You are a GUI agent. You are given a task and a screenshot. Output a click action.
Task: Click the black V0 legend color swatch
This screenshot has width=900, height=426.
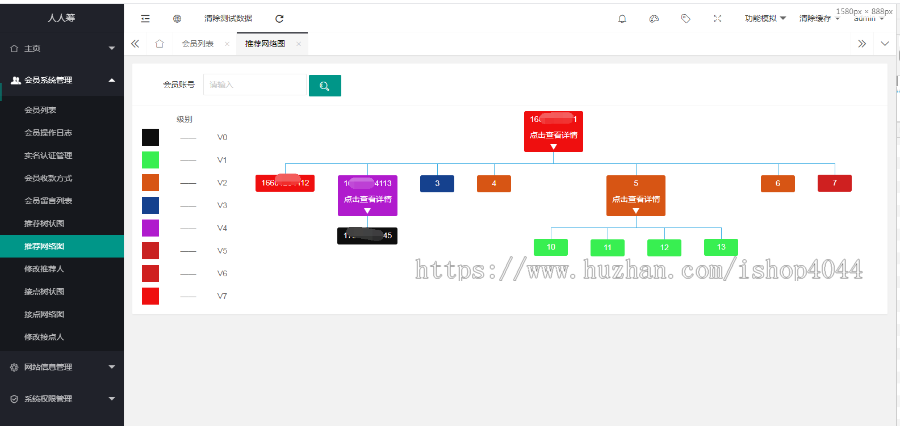pyautogui.click(x=150, y=137)
